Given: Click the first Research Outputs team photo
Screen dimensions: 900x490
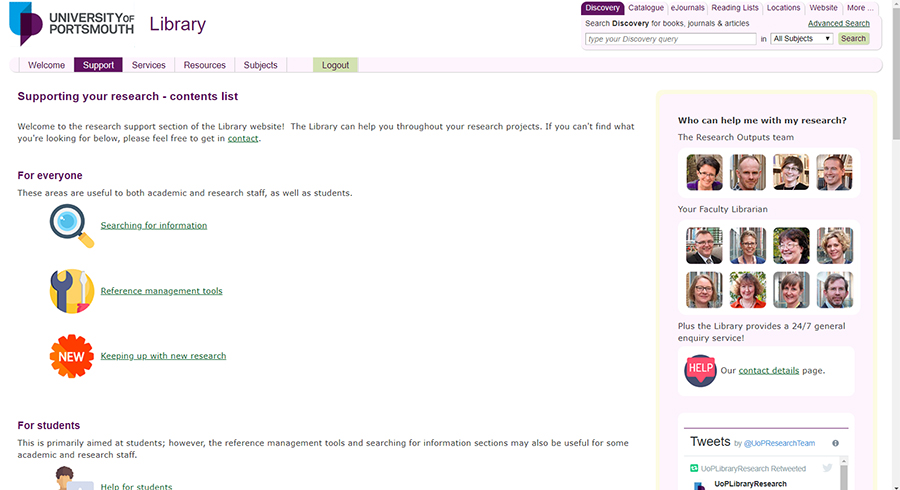Looking at the screenshot, I should click(x=704, y=172).
